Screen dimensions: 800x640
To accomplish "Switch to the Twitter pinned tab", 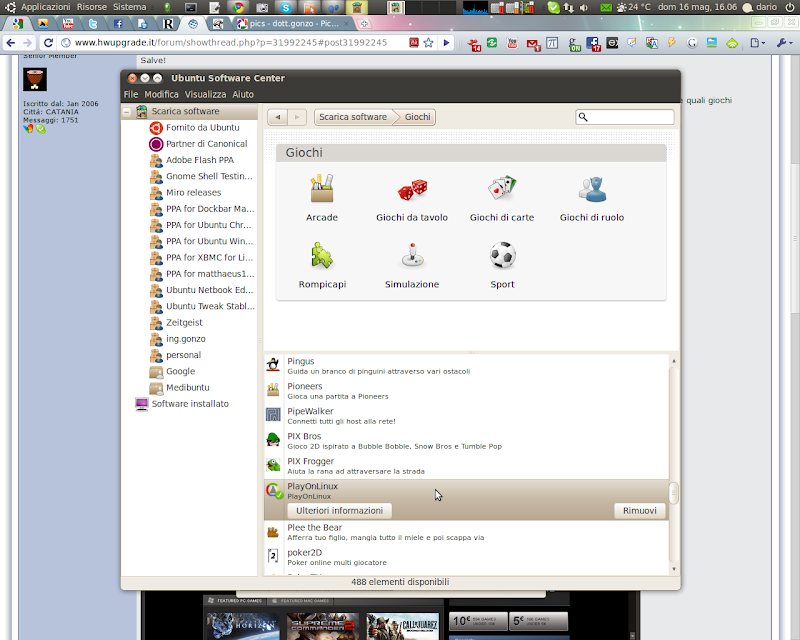I will (93, 23).
